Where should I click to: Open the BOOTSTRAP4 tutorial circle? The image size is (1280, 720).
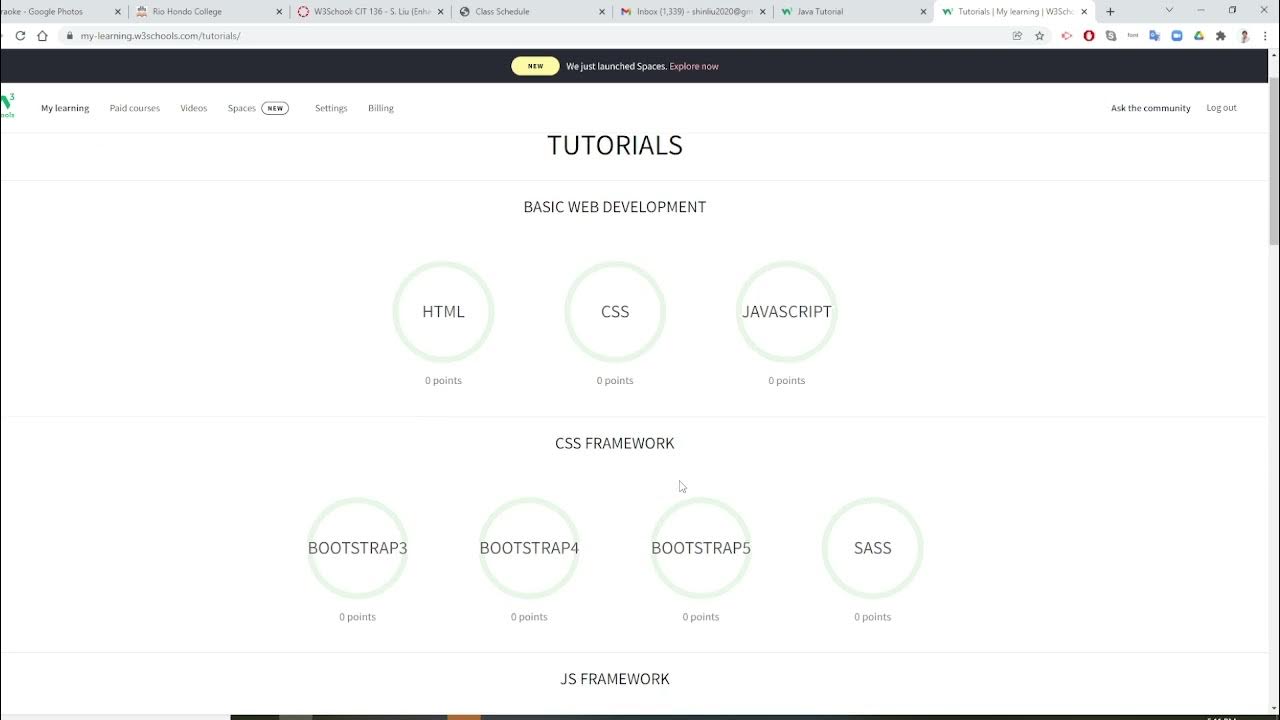[529, 547]
